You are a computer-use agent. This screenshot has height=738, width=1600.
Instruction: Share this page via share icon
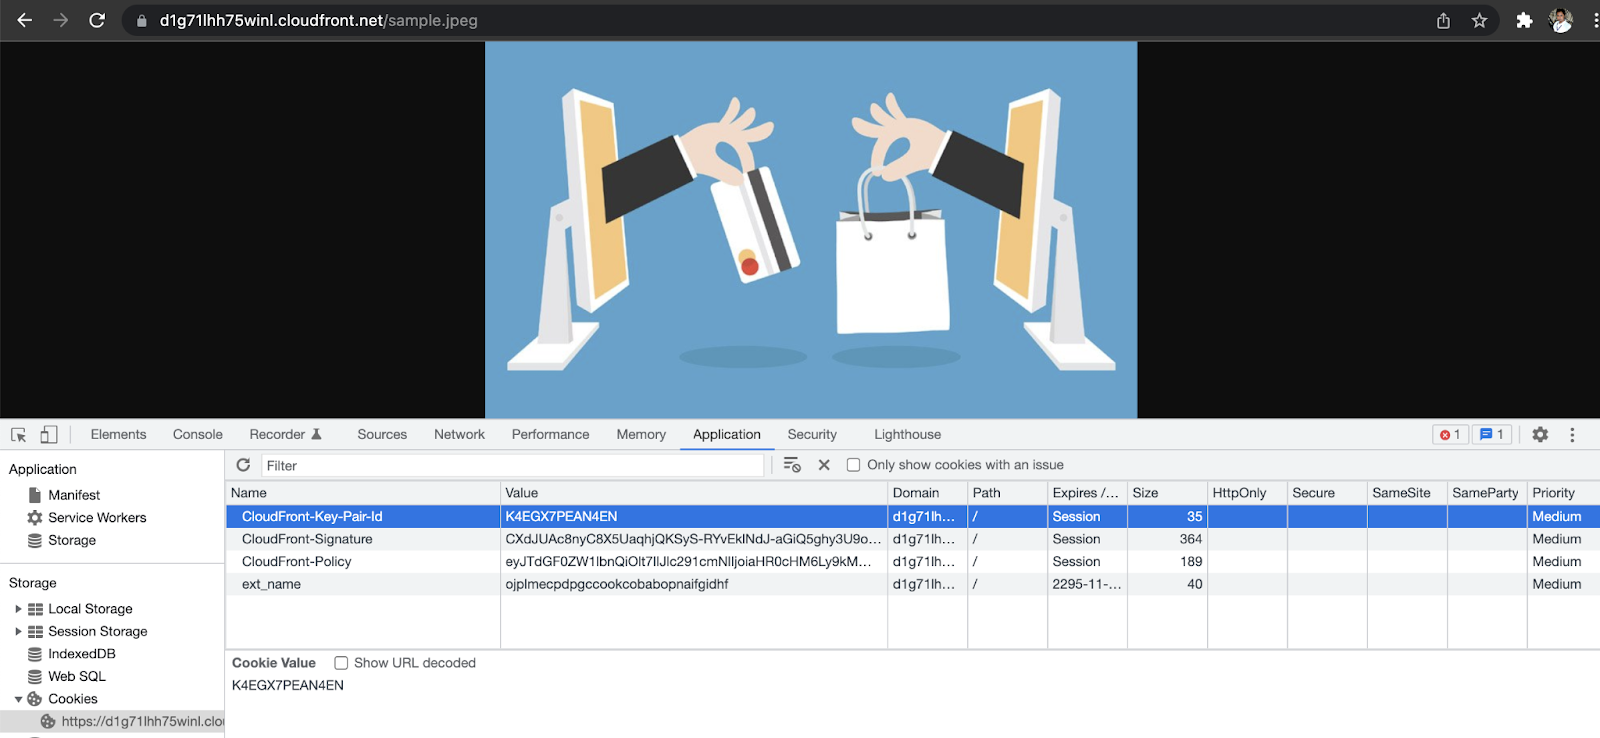click(x=1443, y=21)
